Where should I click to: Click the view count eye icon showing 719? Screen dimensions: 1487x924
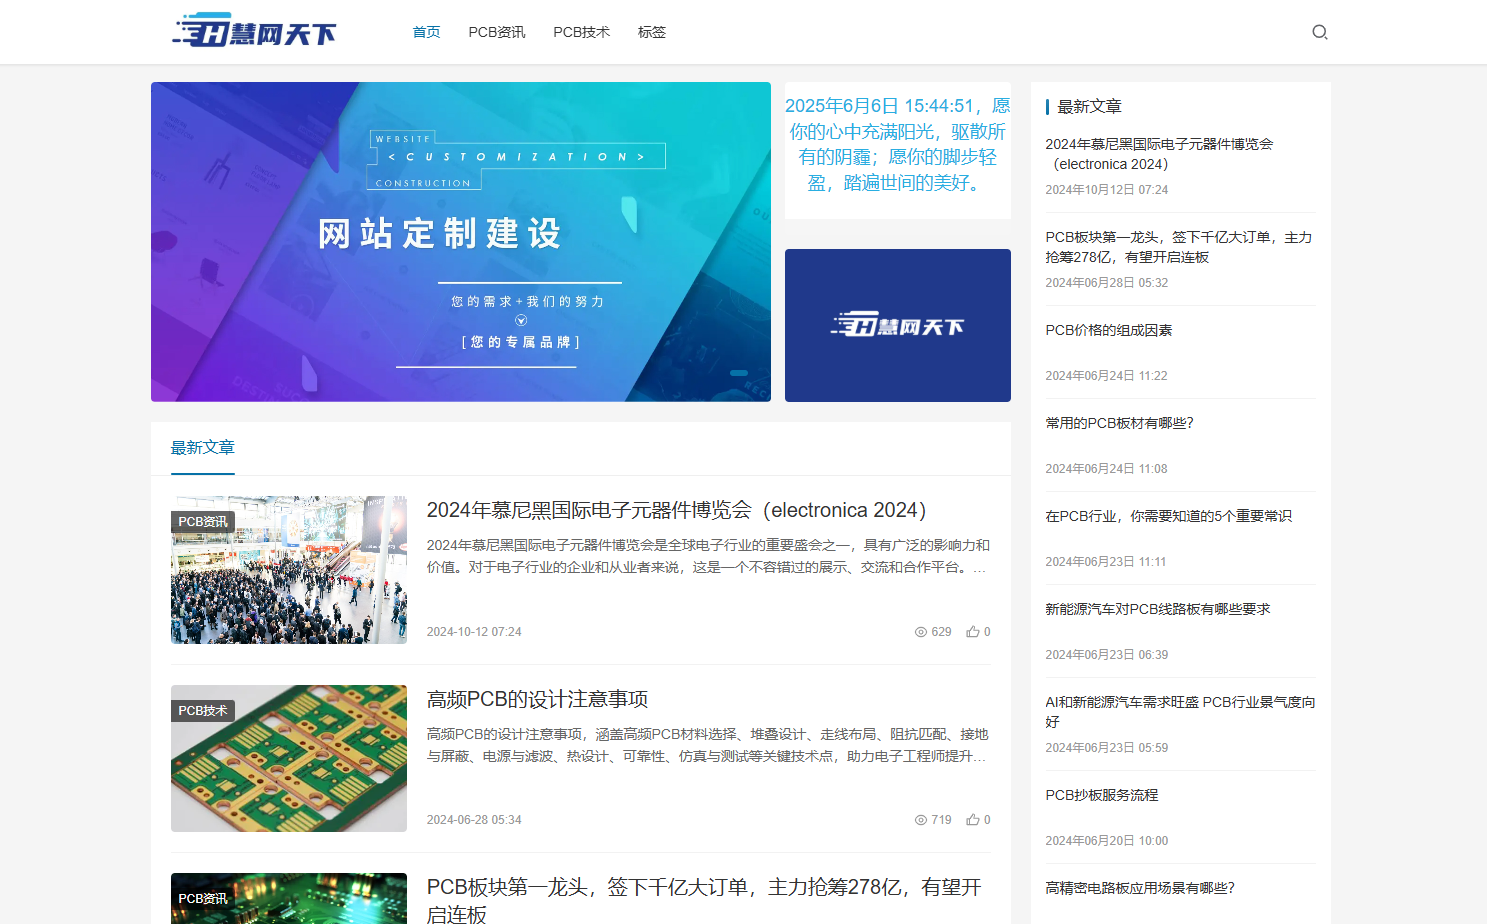(x=921, y=820)
